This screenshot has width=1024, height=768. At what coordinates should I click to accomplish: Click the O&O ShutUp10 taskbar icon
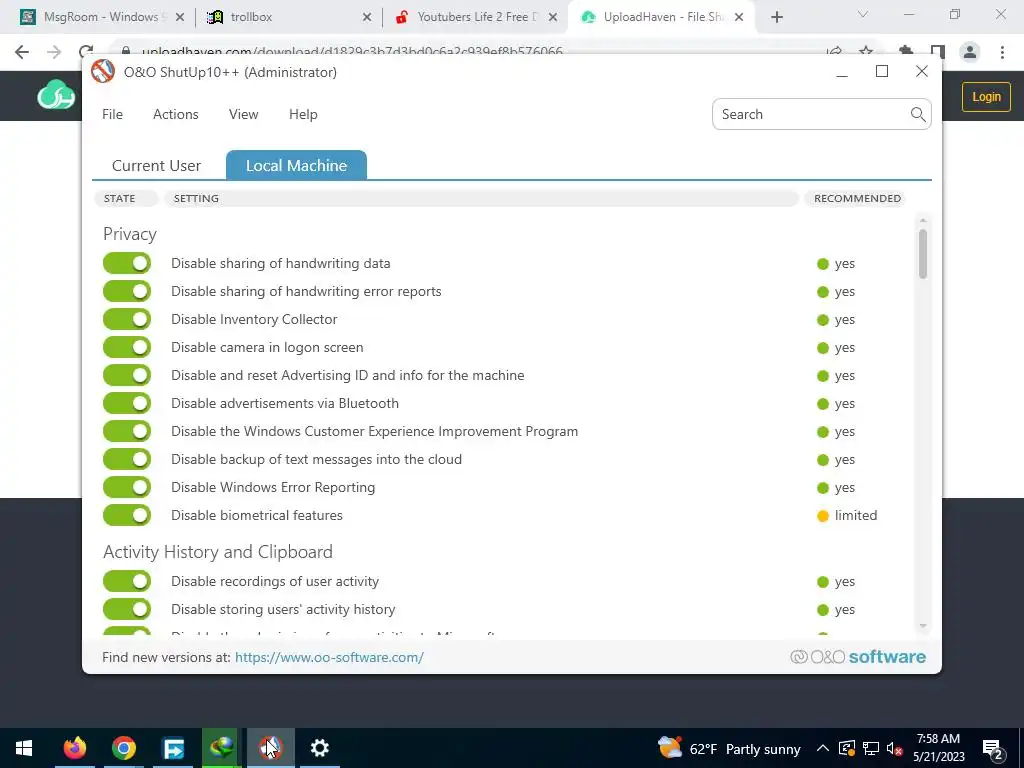[270, 748]
